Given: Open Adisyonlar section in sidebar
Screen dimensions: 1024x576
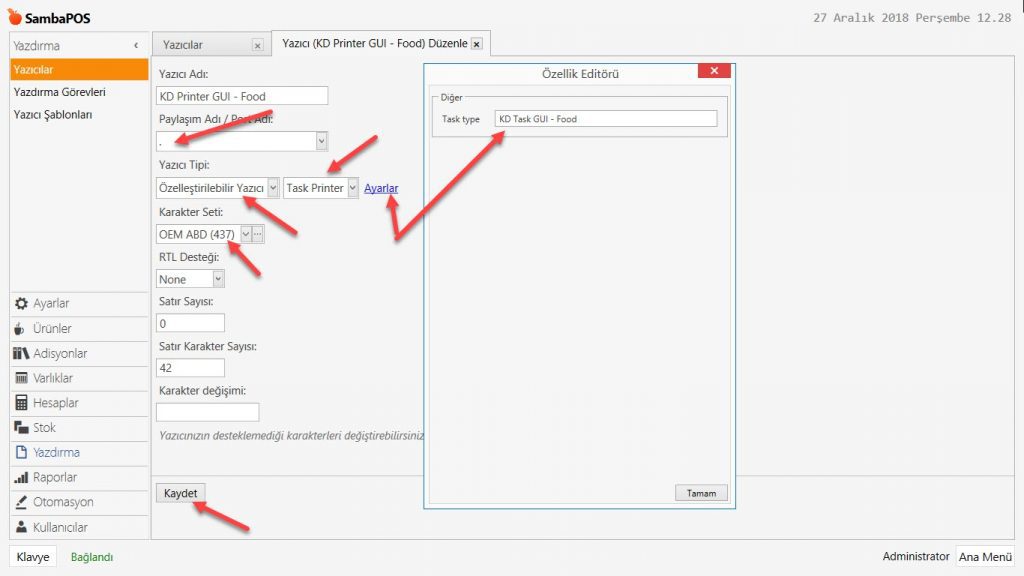Looking at the screenshot, I should point(59,354).
